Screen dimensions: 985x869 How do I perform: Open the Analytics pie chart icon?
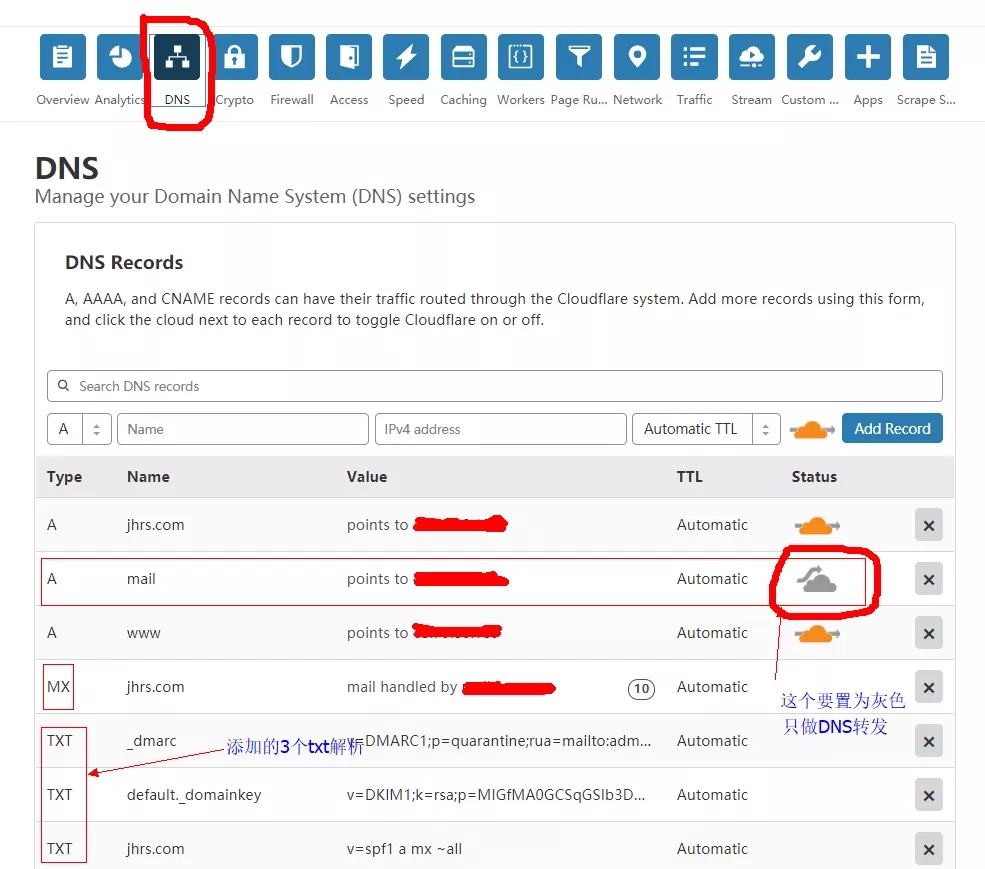[x=120, y=57]
